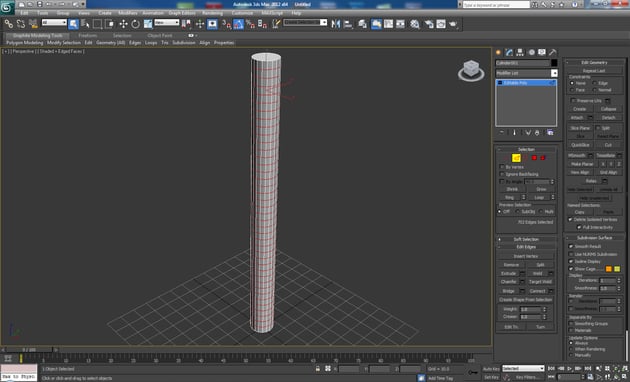Open the Display command panel tab
The height and width of the screenshot is (382, 630).
[542, 52]
